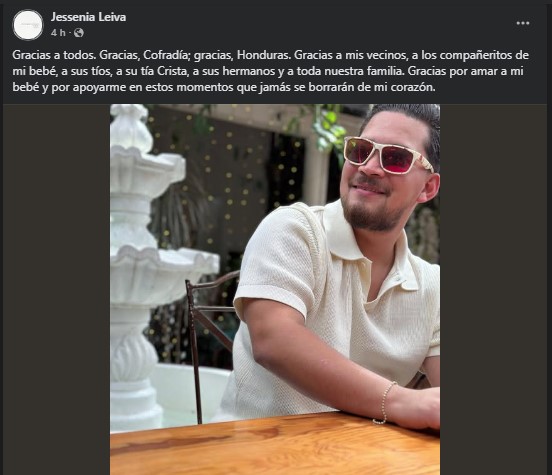
Task: Click the post text starting 'Gracias a todos'
Action: coord(270,71)
